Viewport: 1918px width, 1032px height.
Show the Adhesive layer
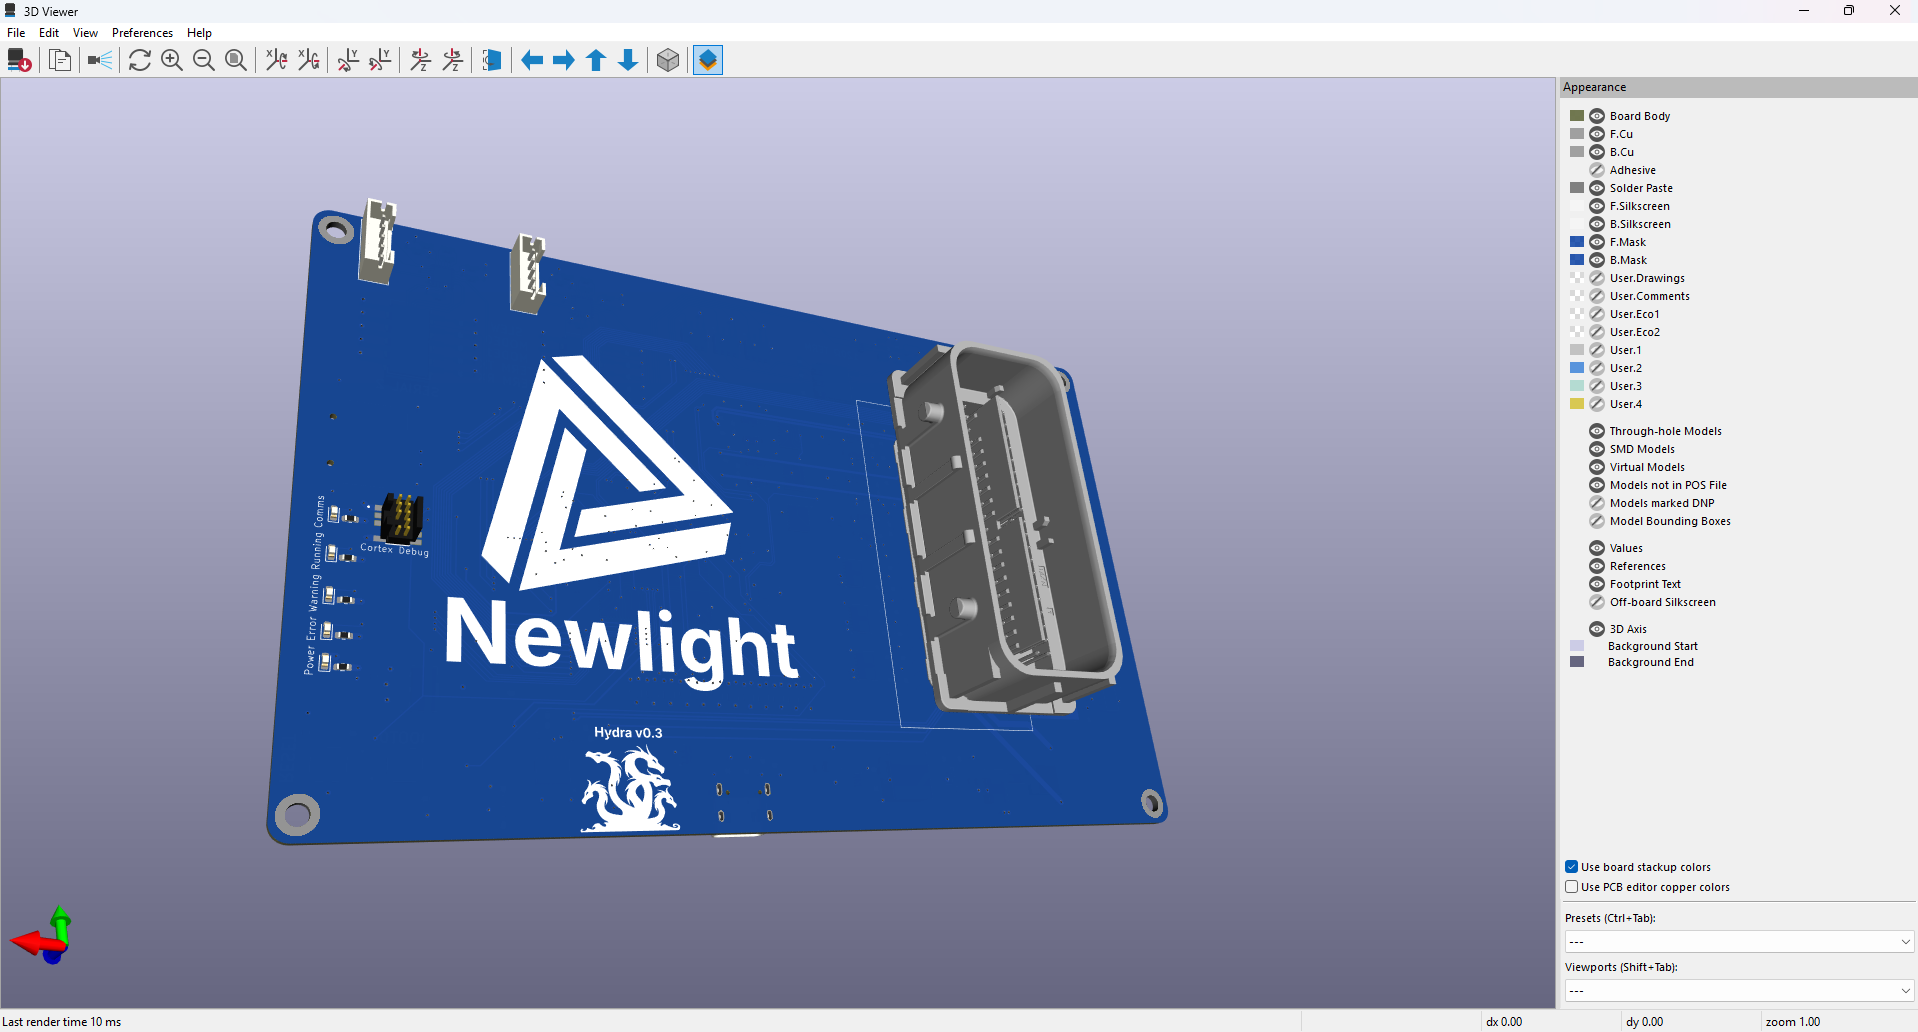(x=1597, y=170)
